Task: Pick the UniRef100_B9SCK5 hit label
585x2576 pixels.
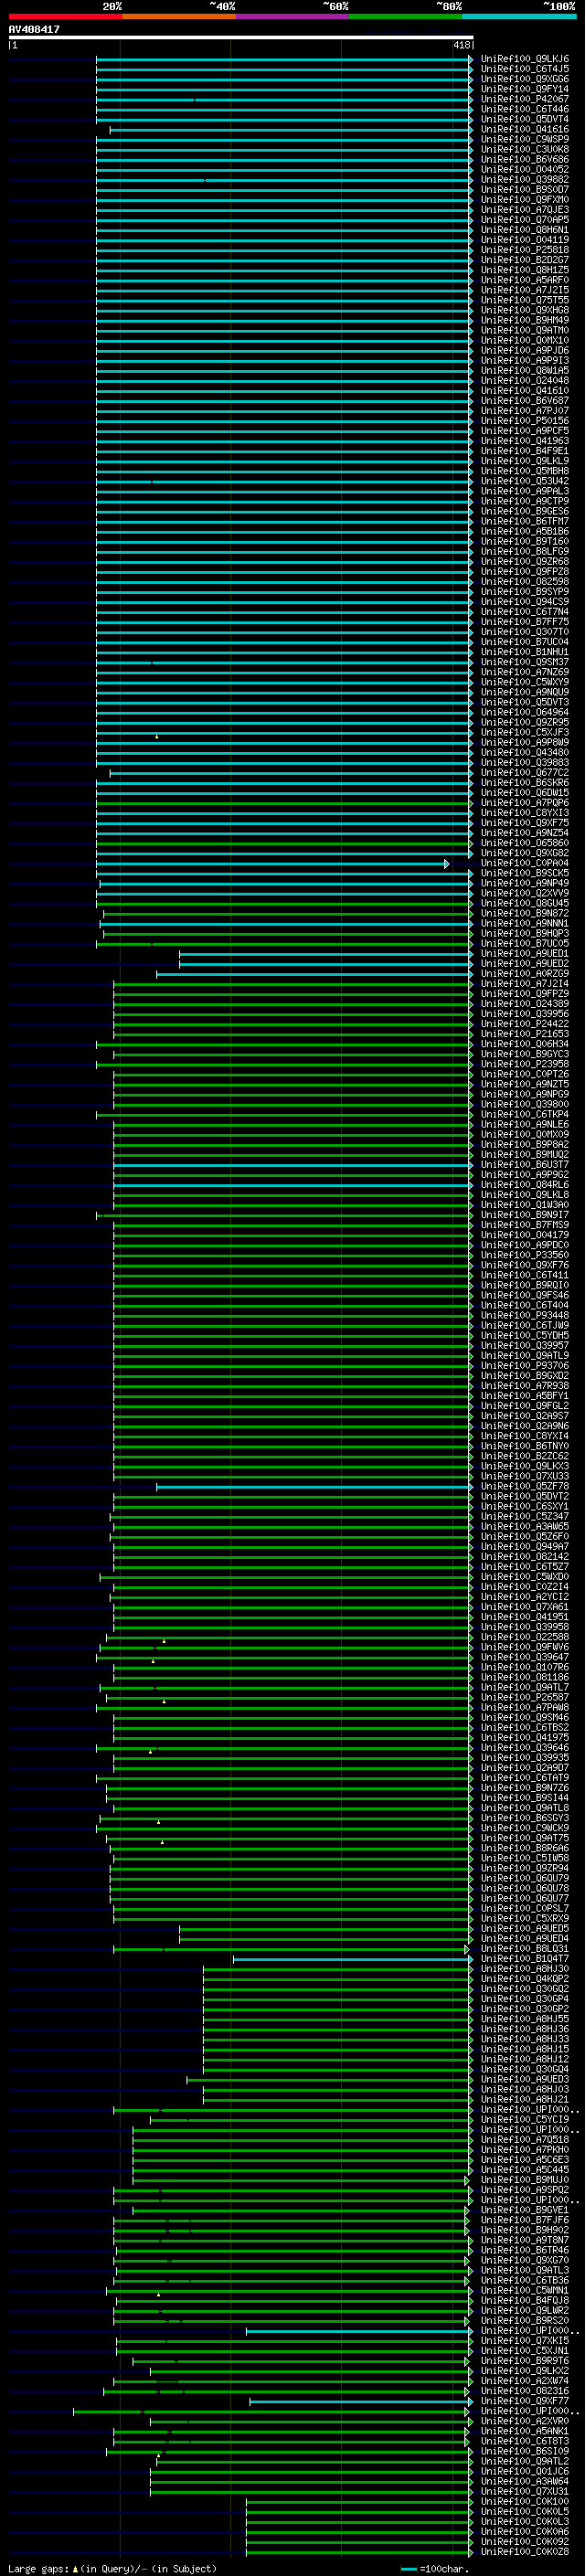Action: click(525, 873)
